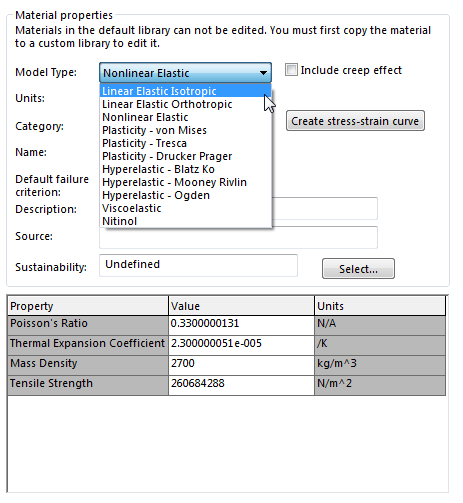Choose Linear Elastic Orthotropic model type

pos(185,104)
